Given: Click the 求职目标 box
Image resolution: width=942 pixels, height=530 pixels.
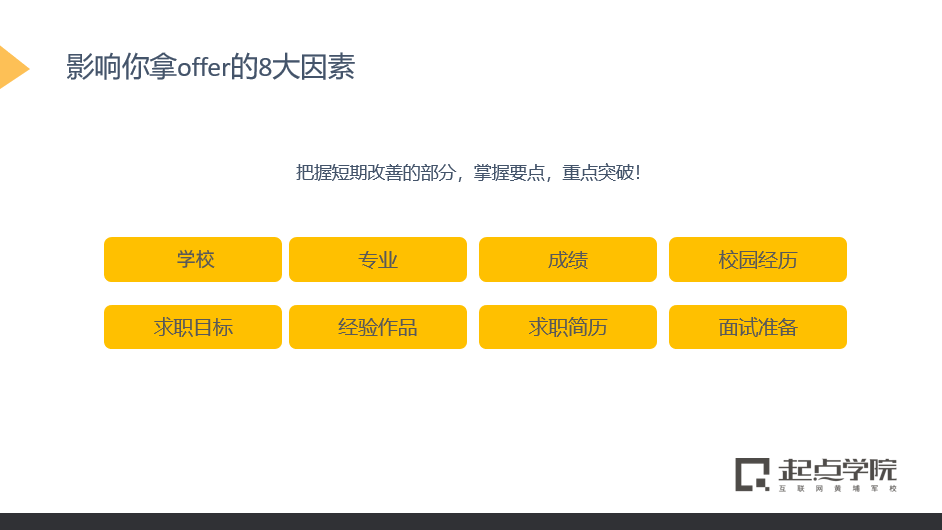Looking at the screenshot, I should point(193,327).
